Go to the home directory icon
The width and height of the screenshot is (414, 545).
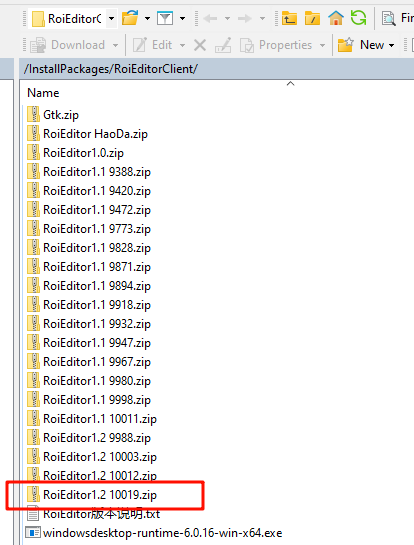pyautogui.click(x=335, y=18)
